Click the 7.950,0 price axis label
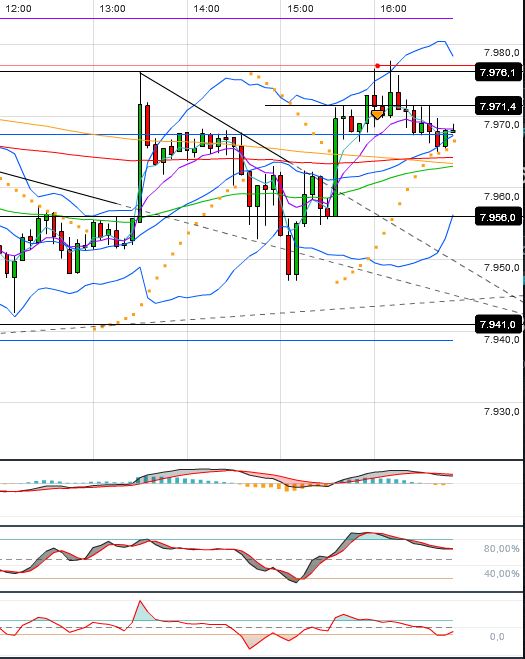The height and width of the screenshot is (659, 525). (x=501, y=268)
